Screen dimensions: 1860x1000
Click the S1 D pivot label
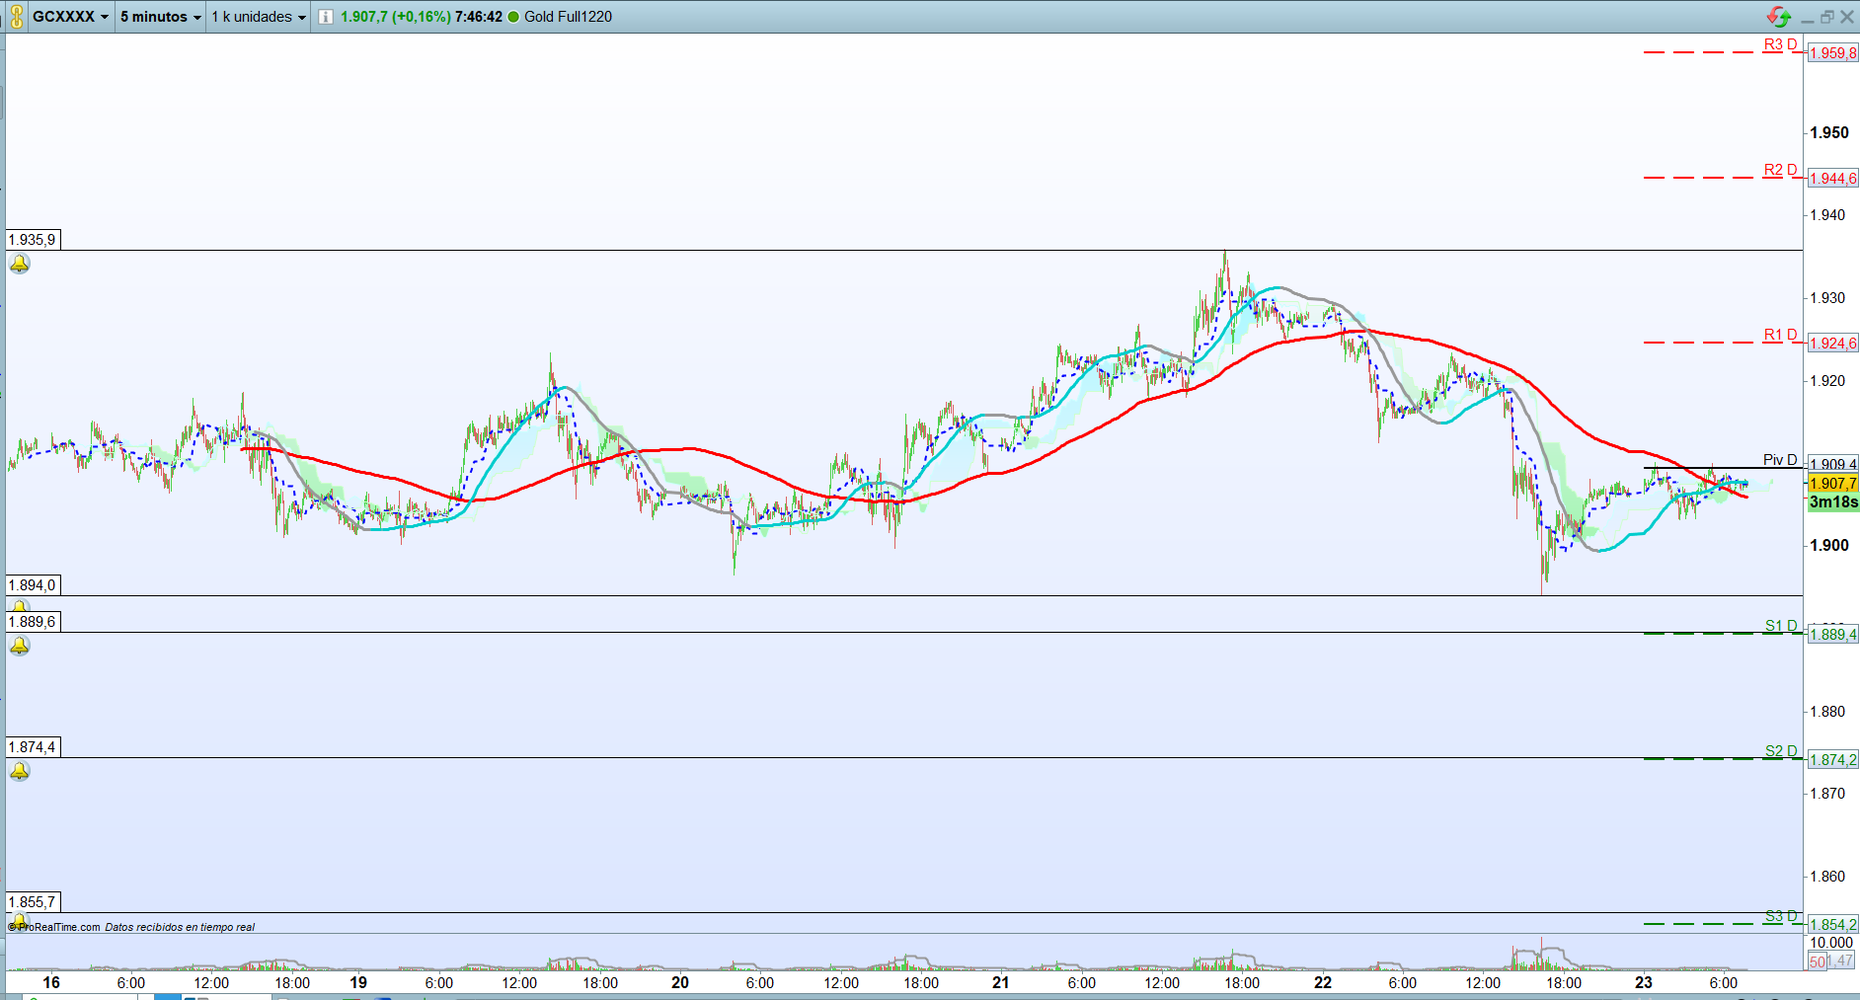click(1781, 626)
